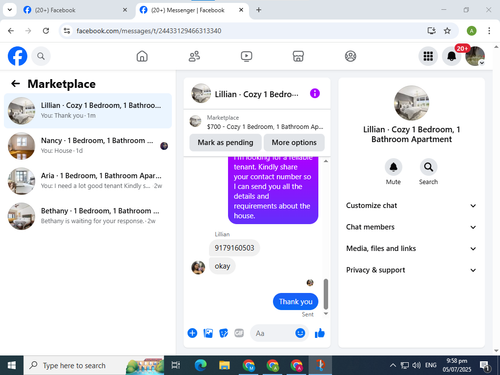Go back in browser history
500x375 pixels.
click(x=11, y=31)
